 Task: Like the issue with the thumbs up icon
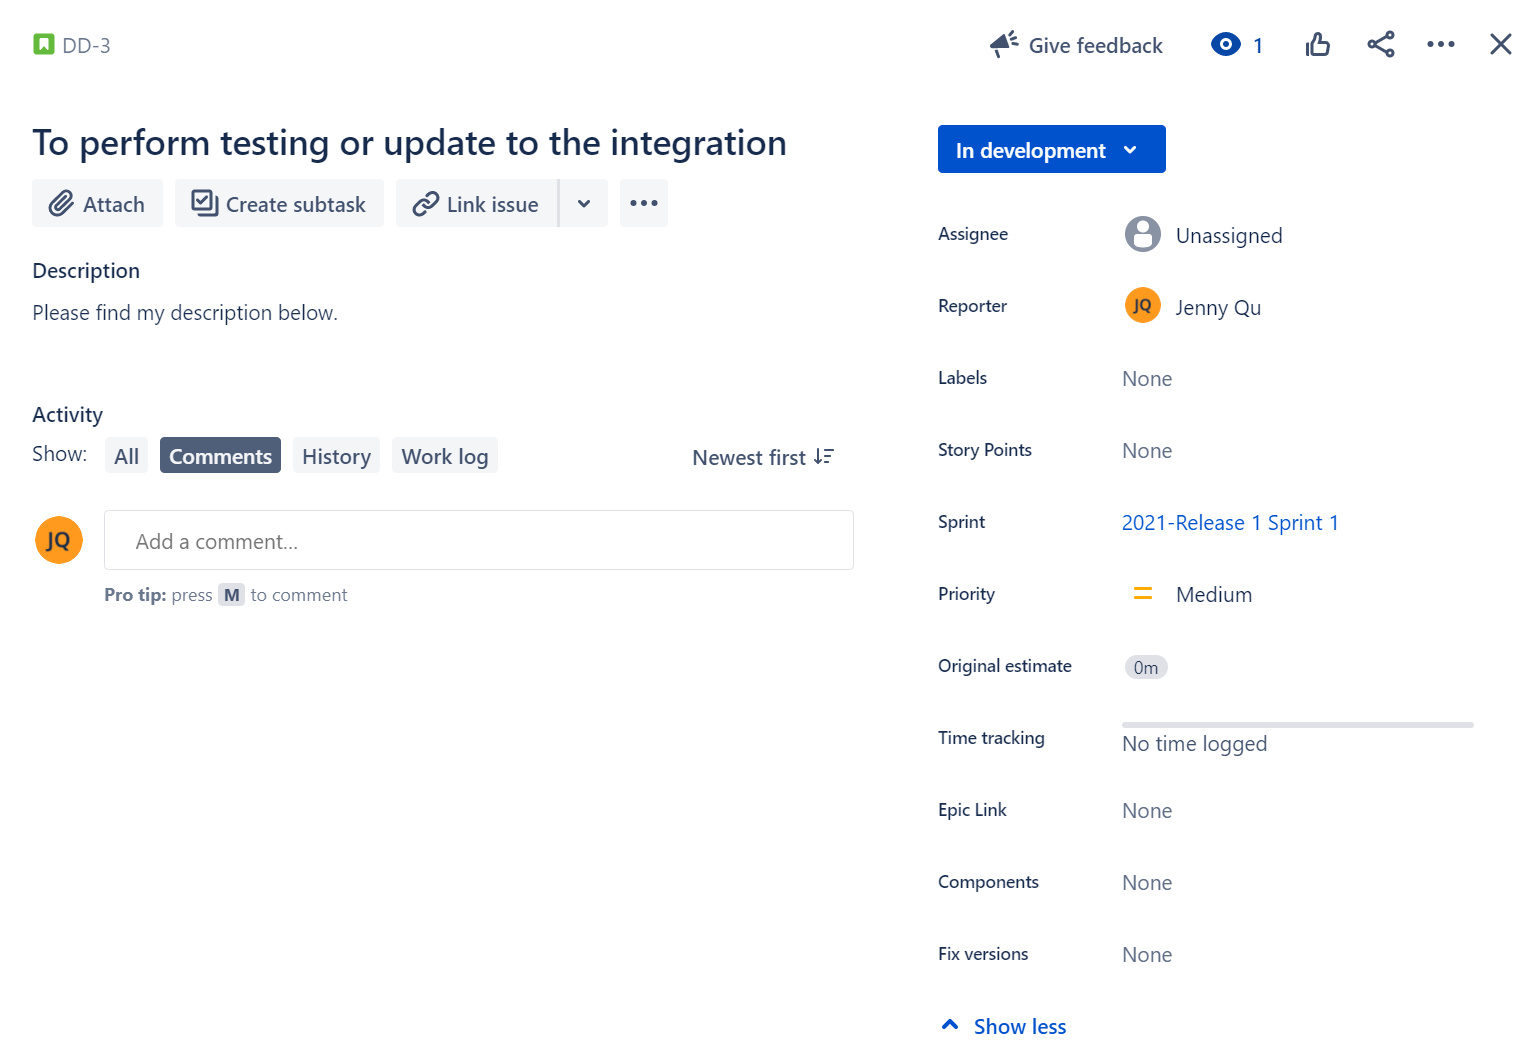pos(1317,44)
